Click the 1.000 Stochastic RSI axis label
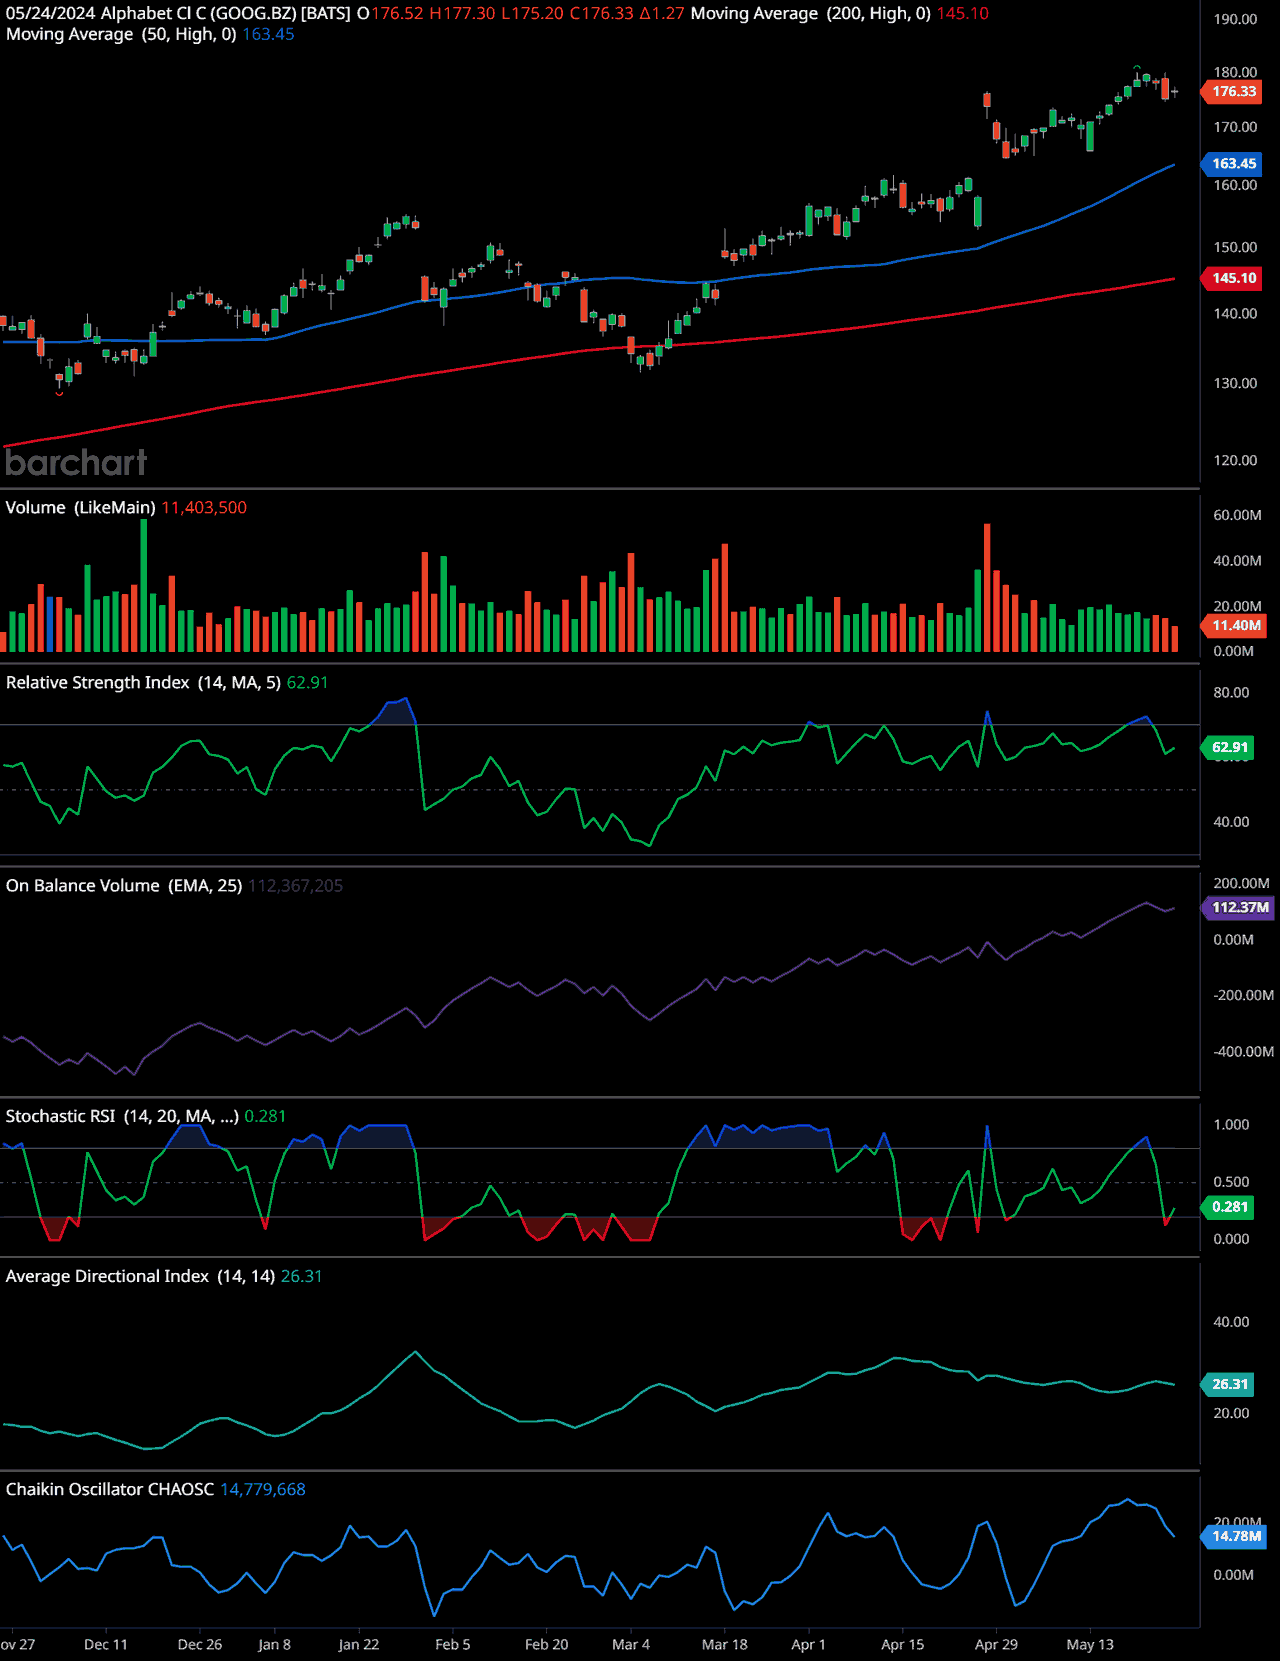The image size is (1280, 1661). [x=1231, y=1125]
